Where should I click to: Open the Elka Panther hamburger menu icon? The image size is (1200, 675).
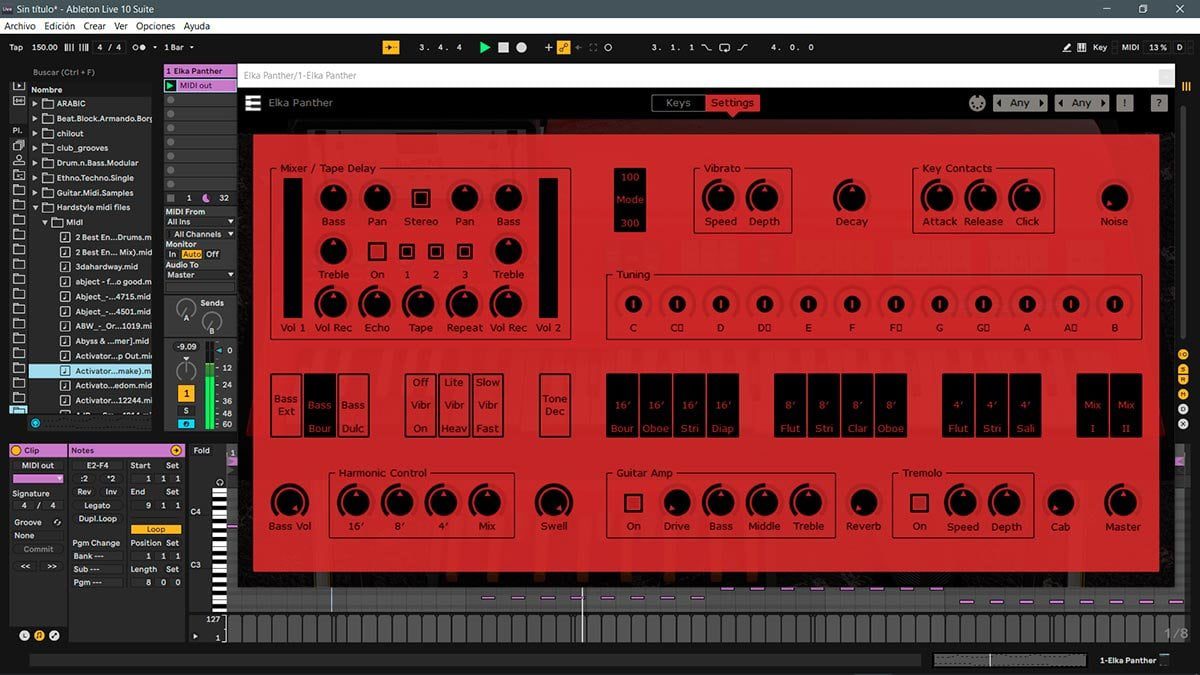click(253, 102)
